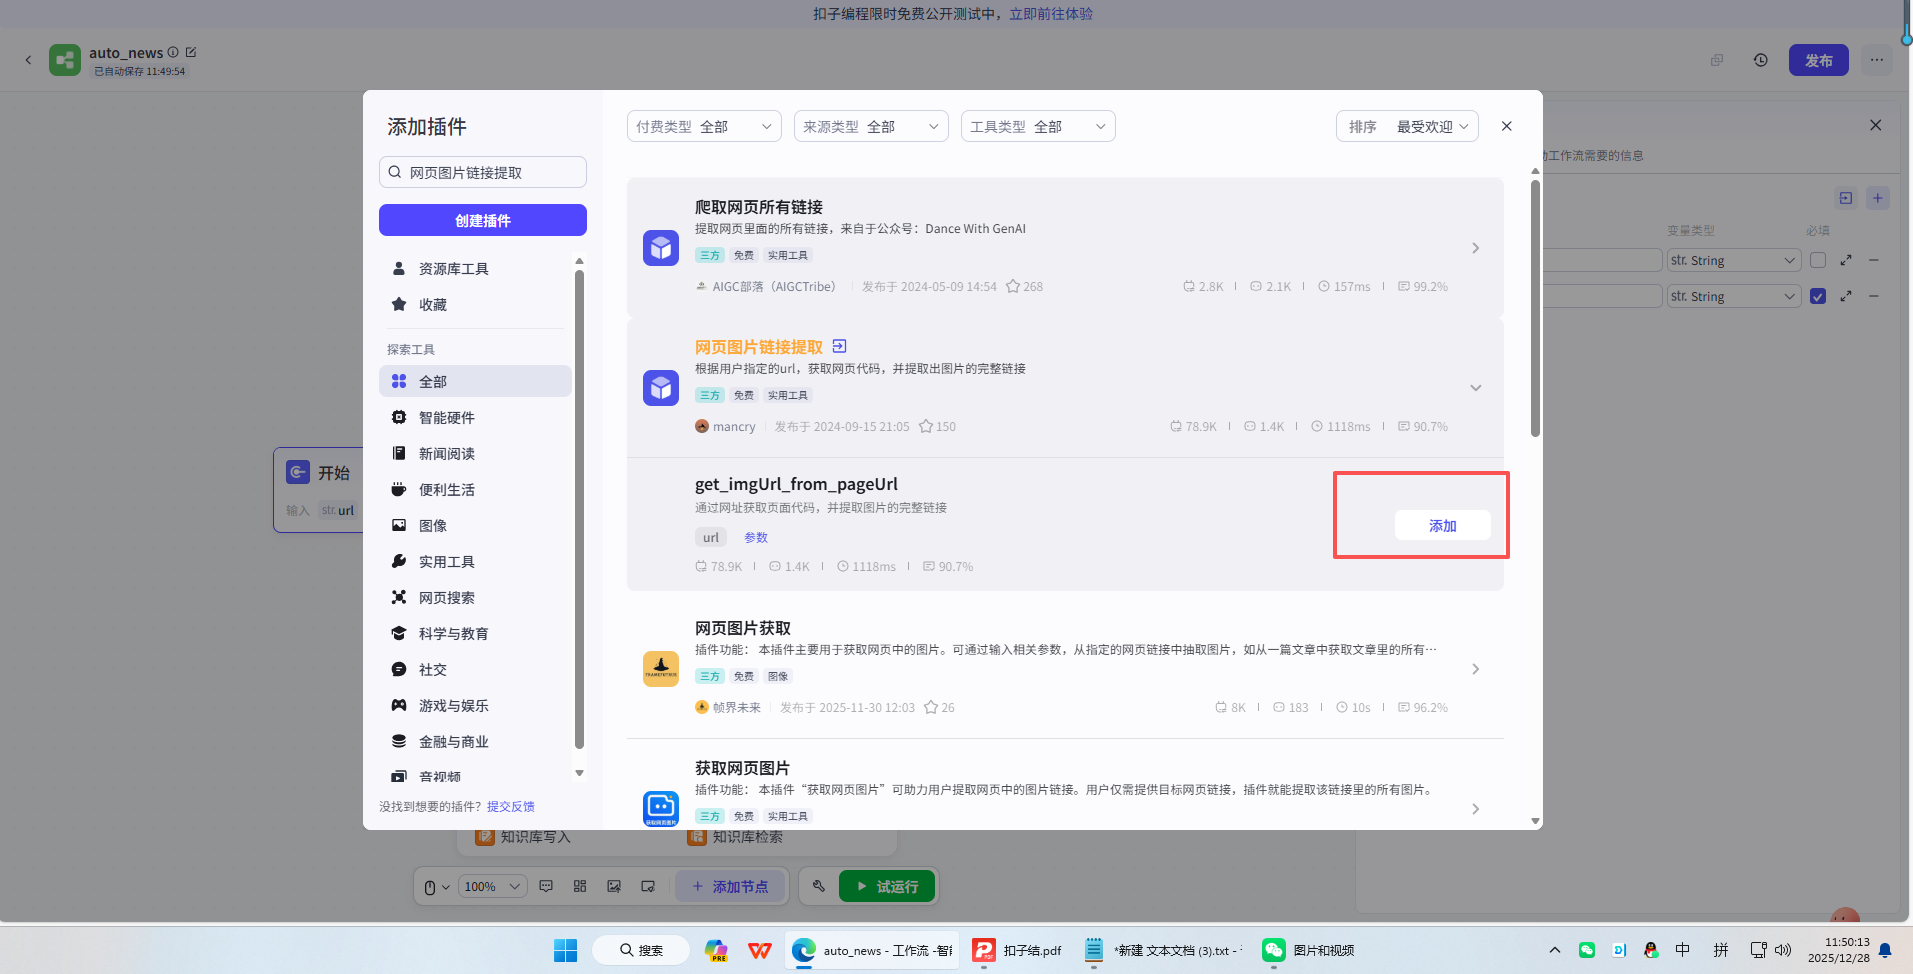This screenshot has width=1913, height=974.
Task: Open version history via the clock icon
Action: 1760,60
